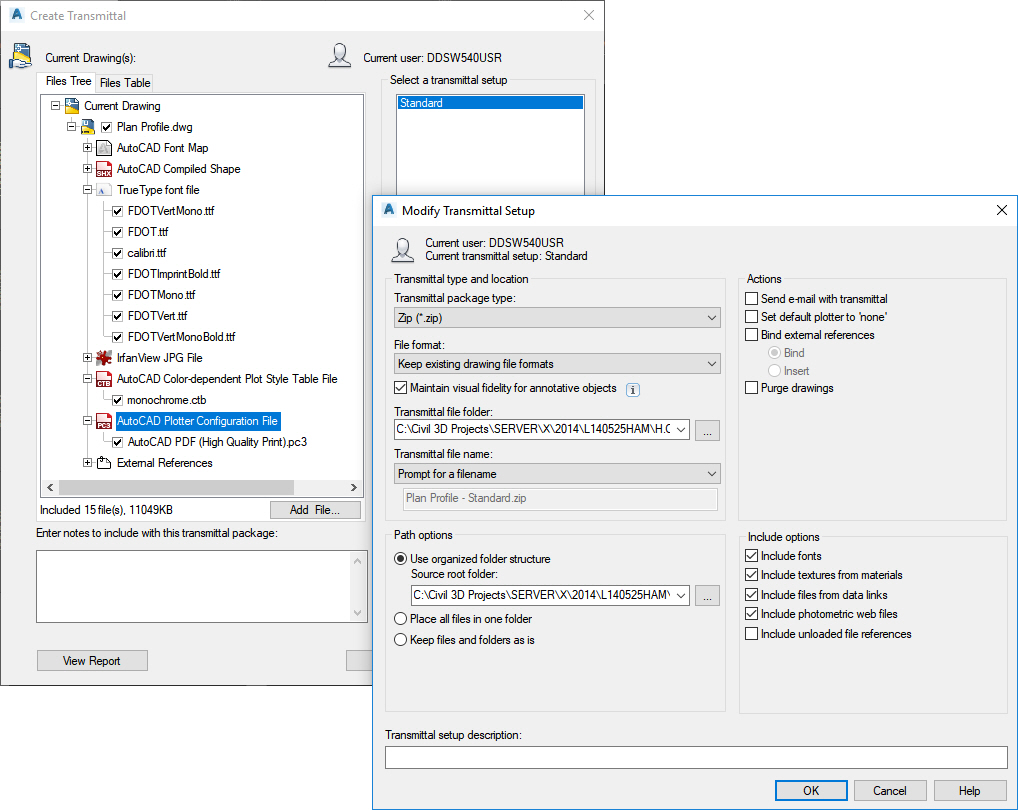Select Keep files and folders as is
The height and width of the screenshot is (810, 1018).
pyautogui.click(x=401, y=640)
